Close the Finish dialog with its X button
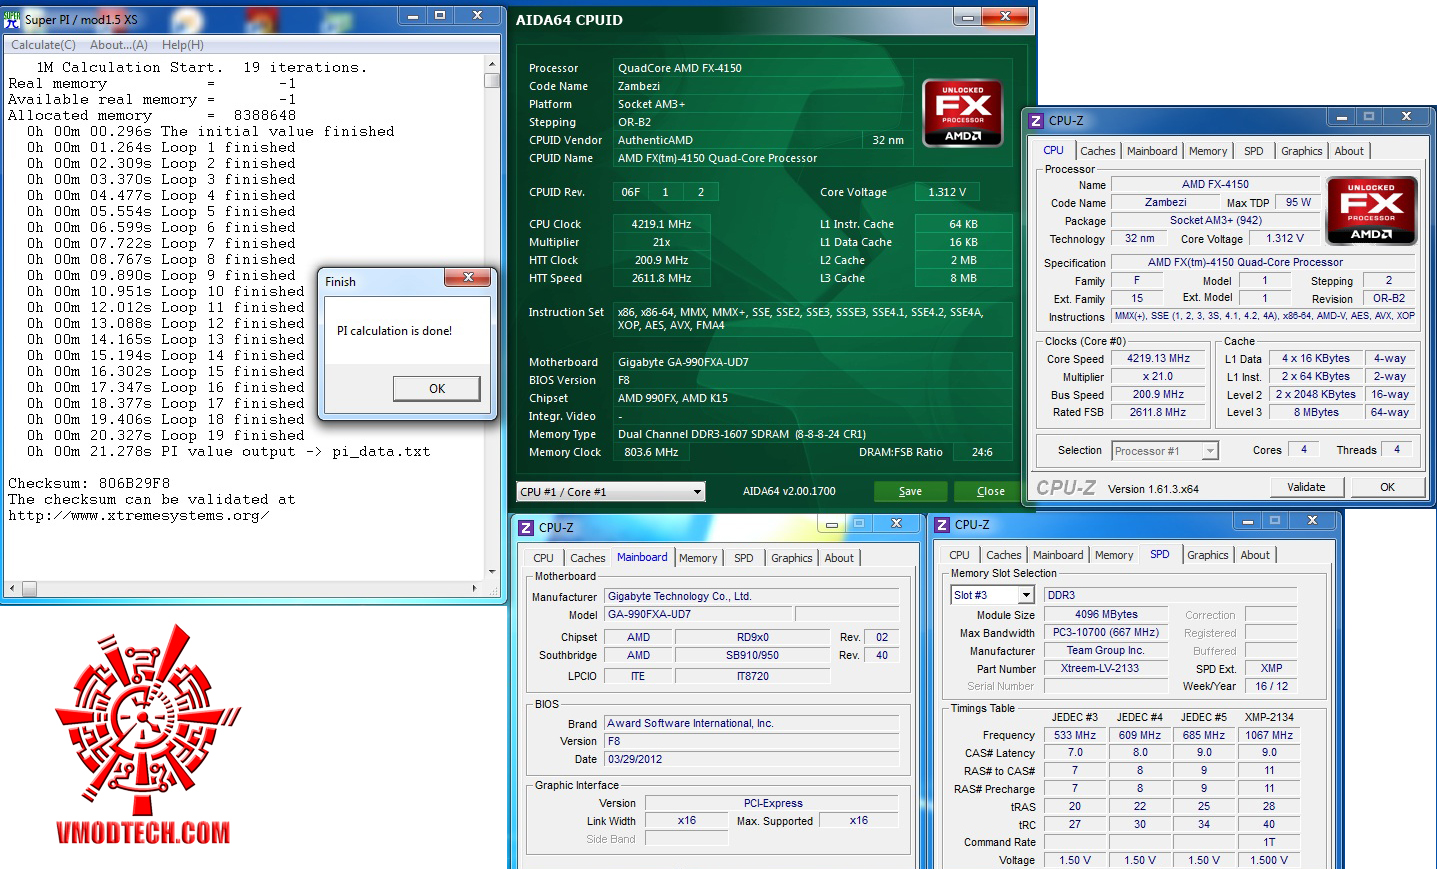 pos(468,277)
